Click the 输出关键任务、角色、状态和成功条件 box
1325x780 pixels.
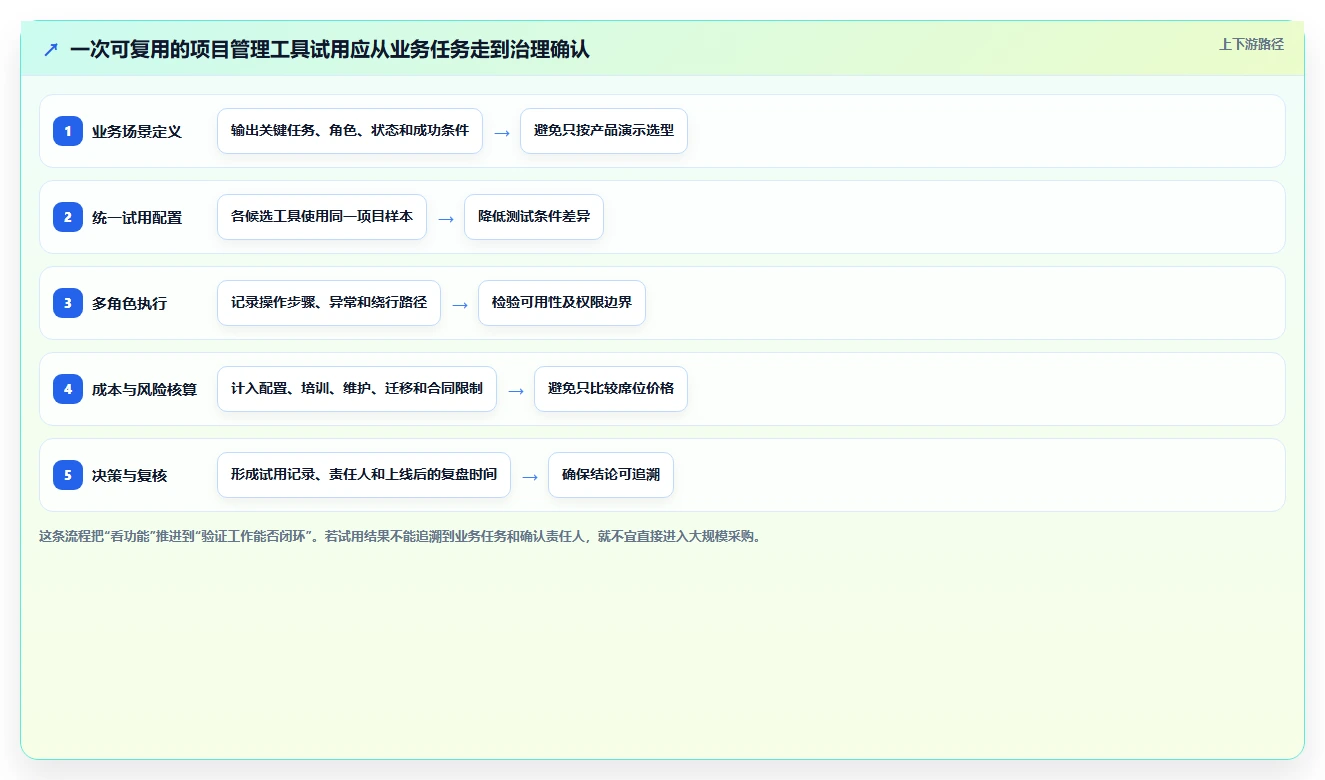pyautogui.click(x=350, y=131)
